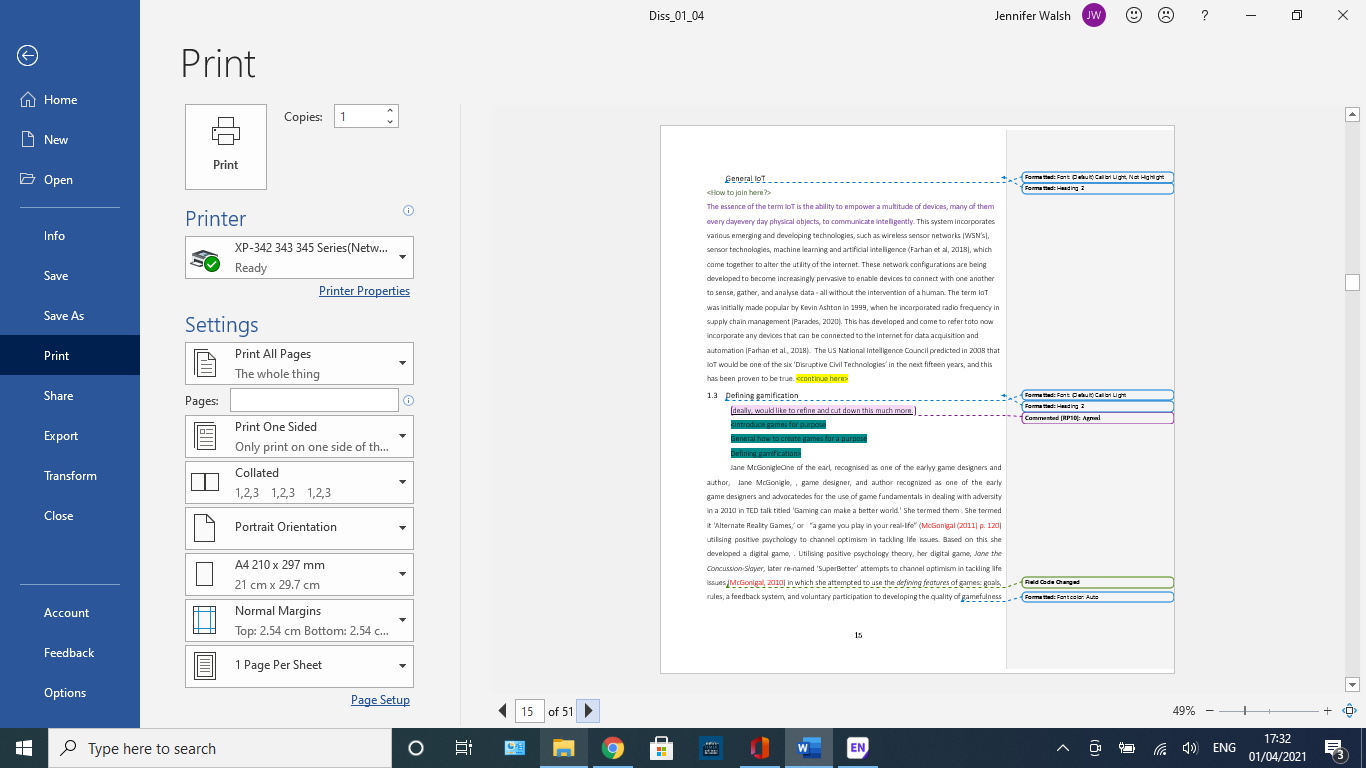Click the back arrow to exit Backstage

[27, 56]
